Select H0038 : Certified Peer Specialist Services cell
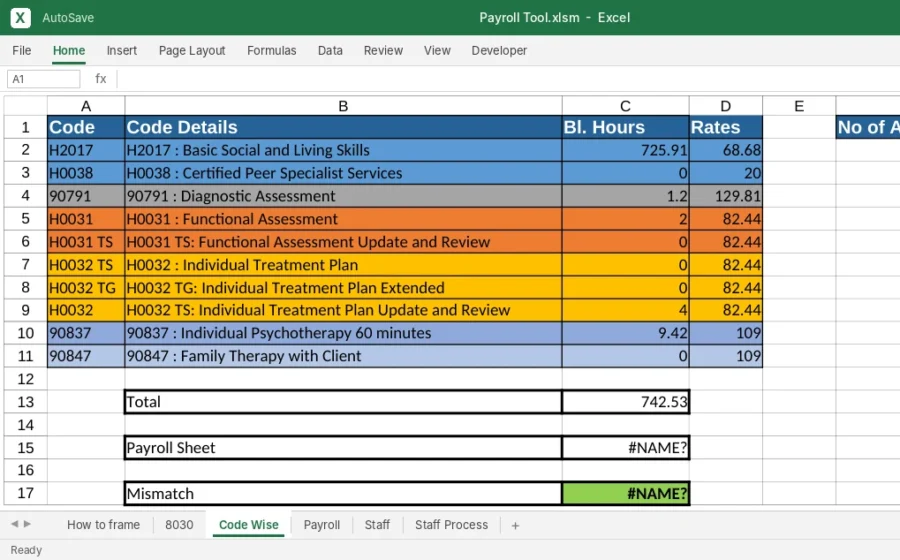Viewport: 900px width, 560px height. (343, 173)
